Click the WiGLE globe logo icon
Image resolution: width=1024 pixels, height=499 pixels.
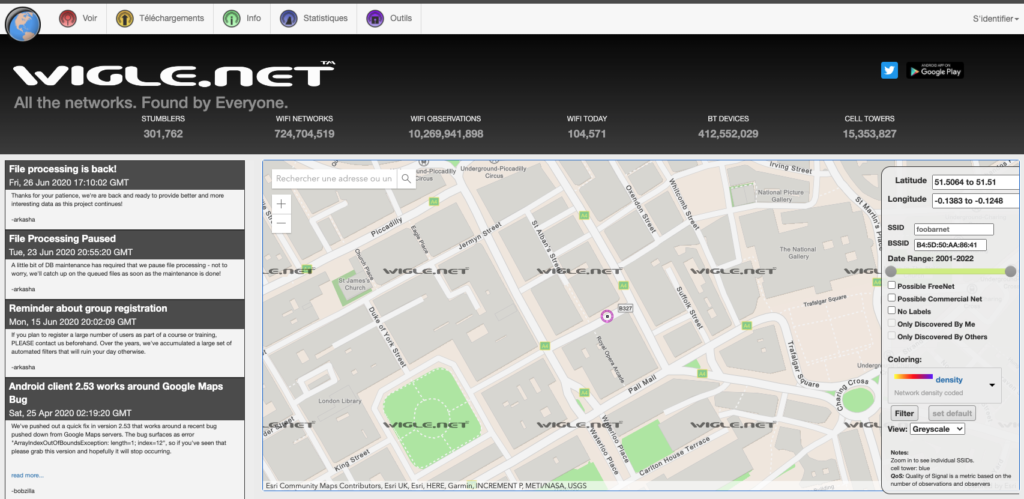23,23
